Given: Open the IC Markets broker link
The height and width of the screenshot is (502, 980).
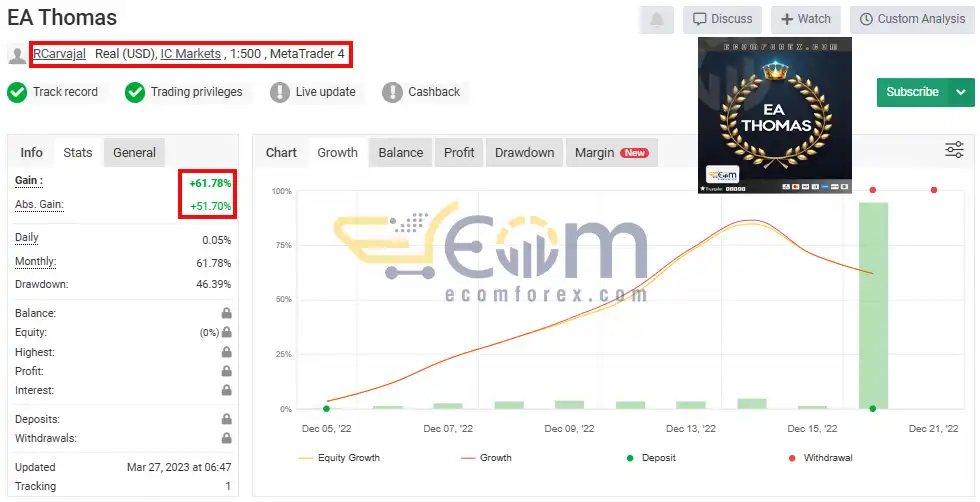Looking at the screenshot, I should 191,54.
